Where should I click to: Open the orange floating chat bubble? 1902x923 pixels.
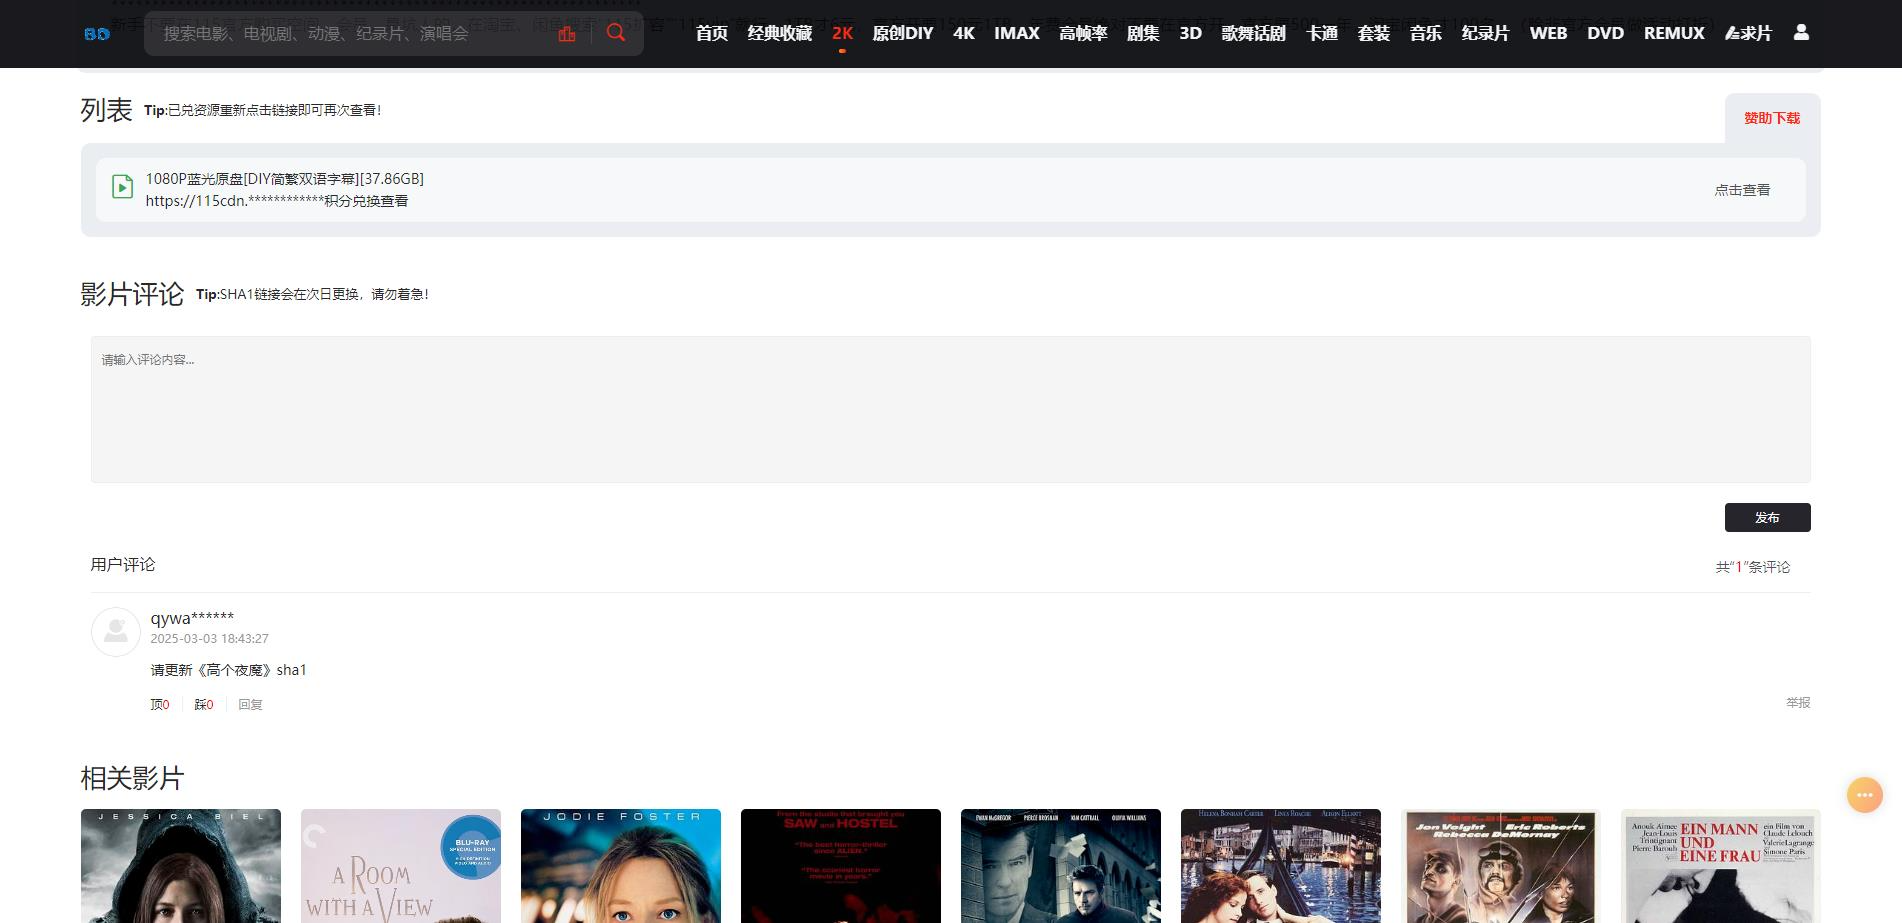tap(1864, 795)
